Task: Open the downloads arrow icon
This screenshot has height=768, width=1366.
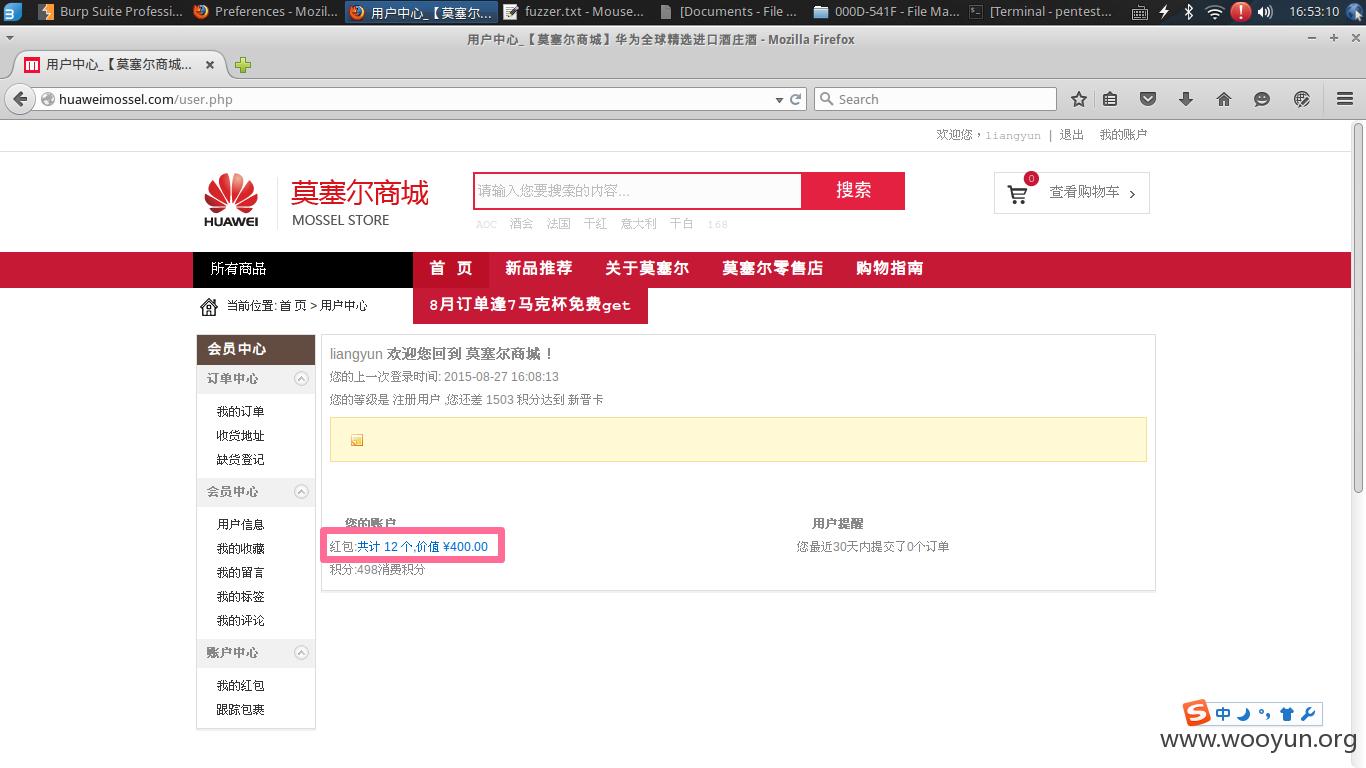Action: click(1186, 99)
